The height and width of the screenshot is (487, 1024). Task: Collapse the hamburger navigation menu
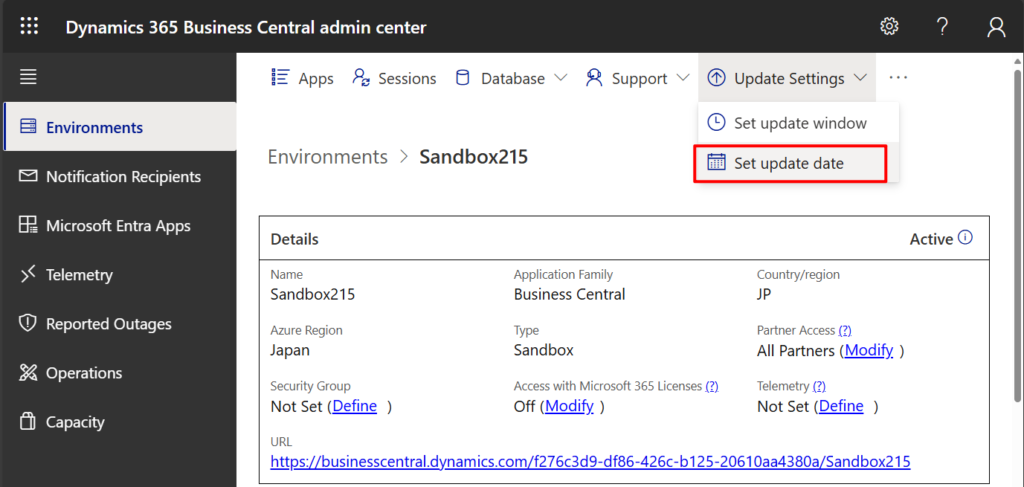pyautogui.click(x=28, y=77)
